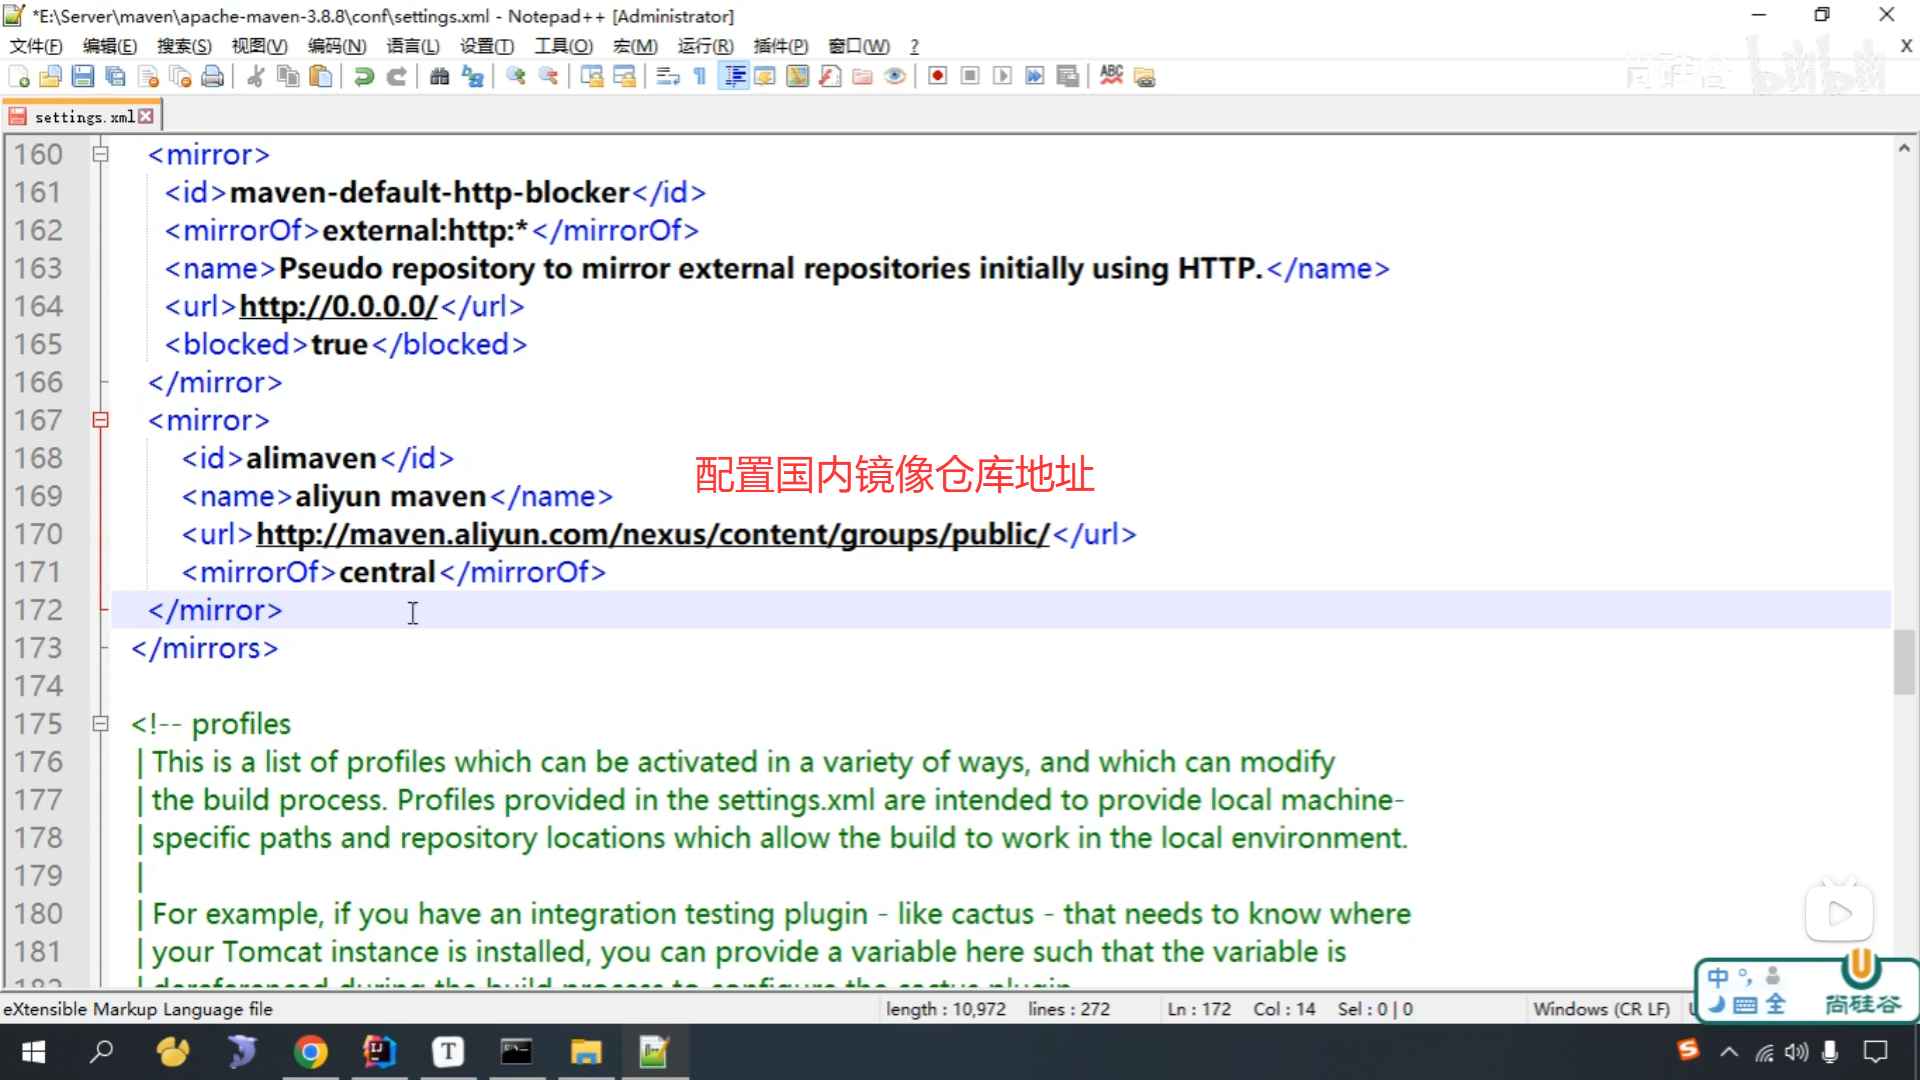
Task: Start macro recording with red dot icon
Action: [937, 77]
